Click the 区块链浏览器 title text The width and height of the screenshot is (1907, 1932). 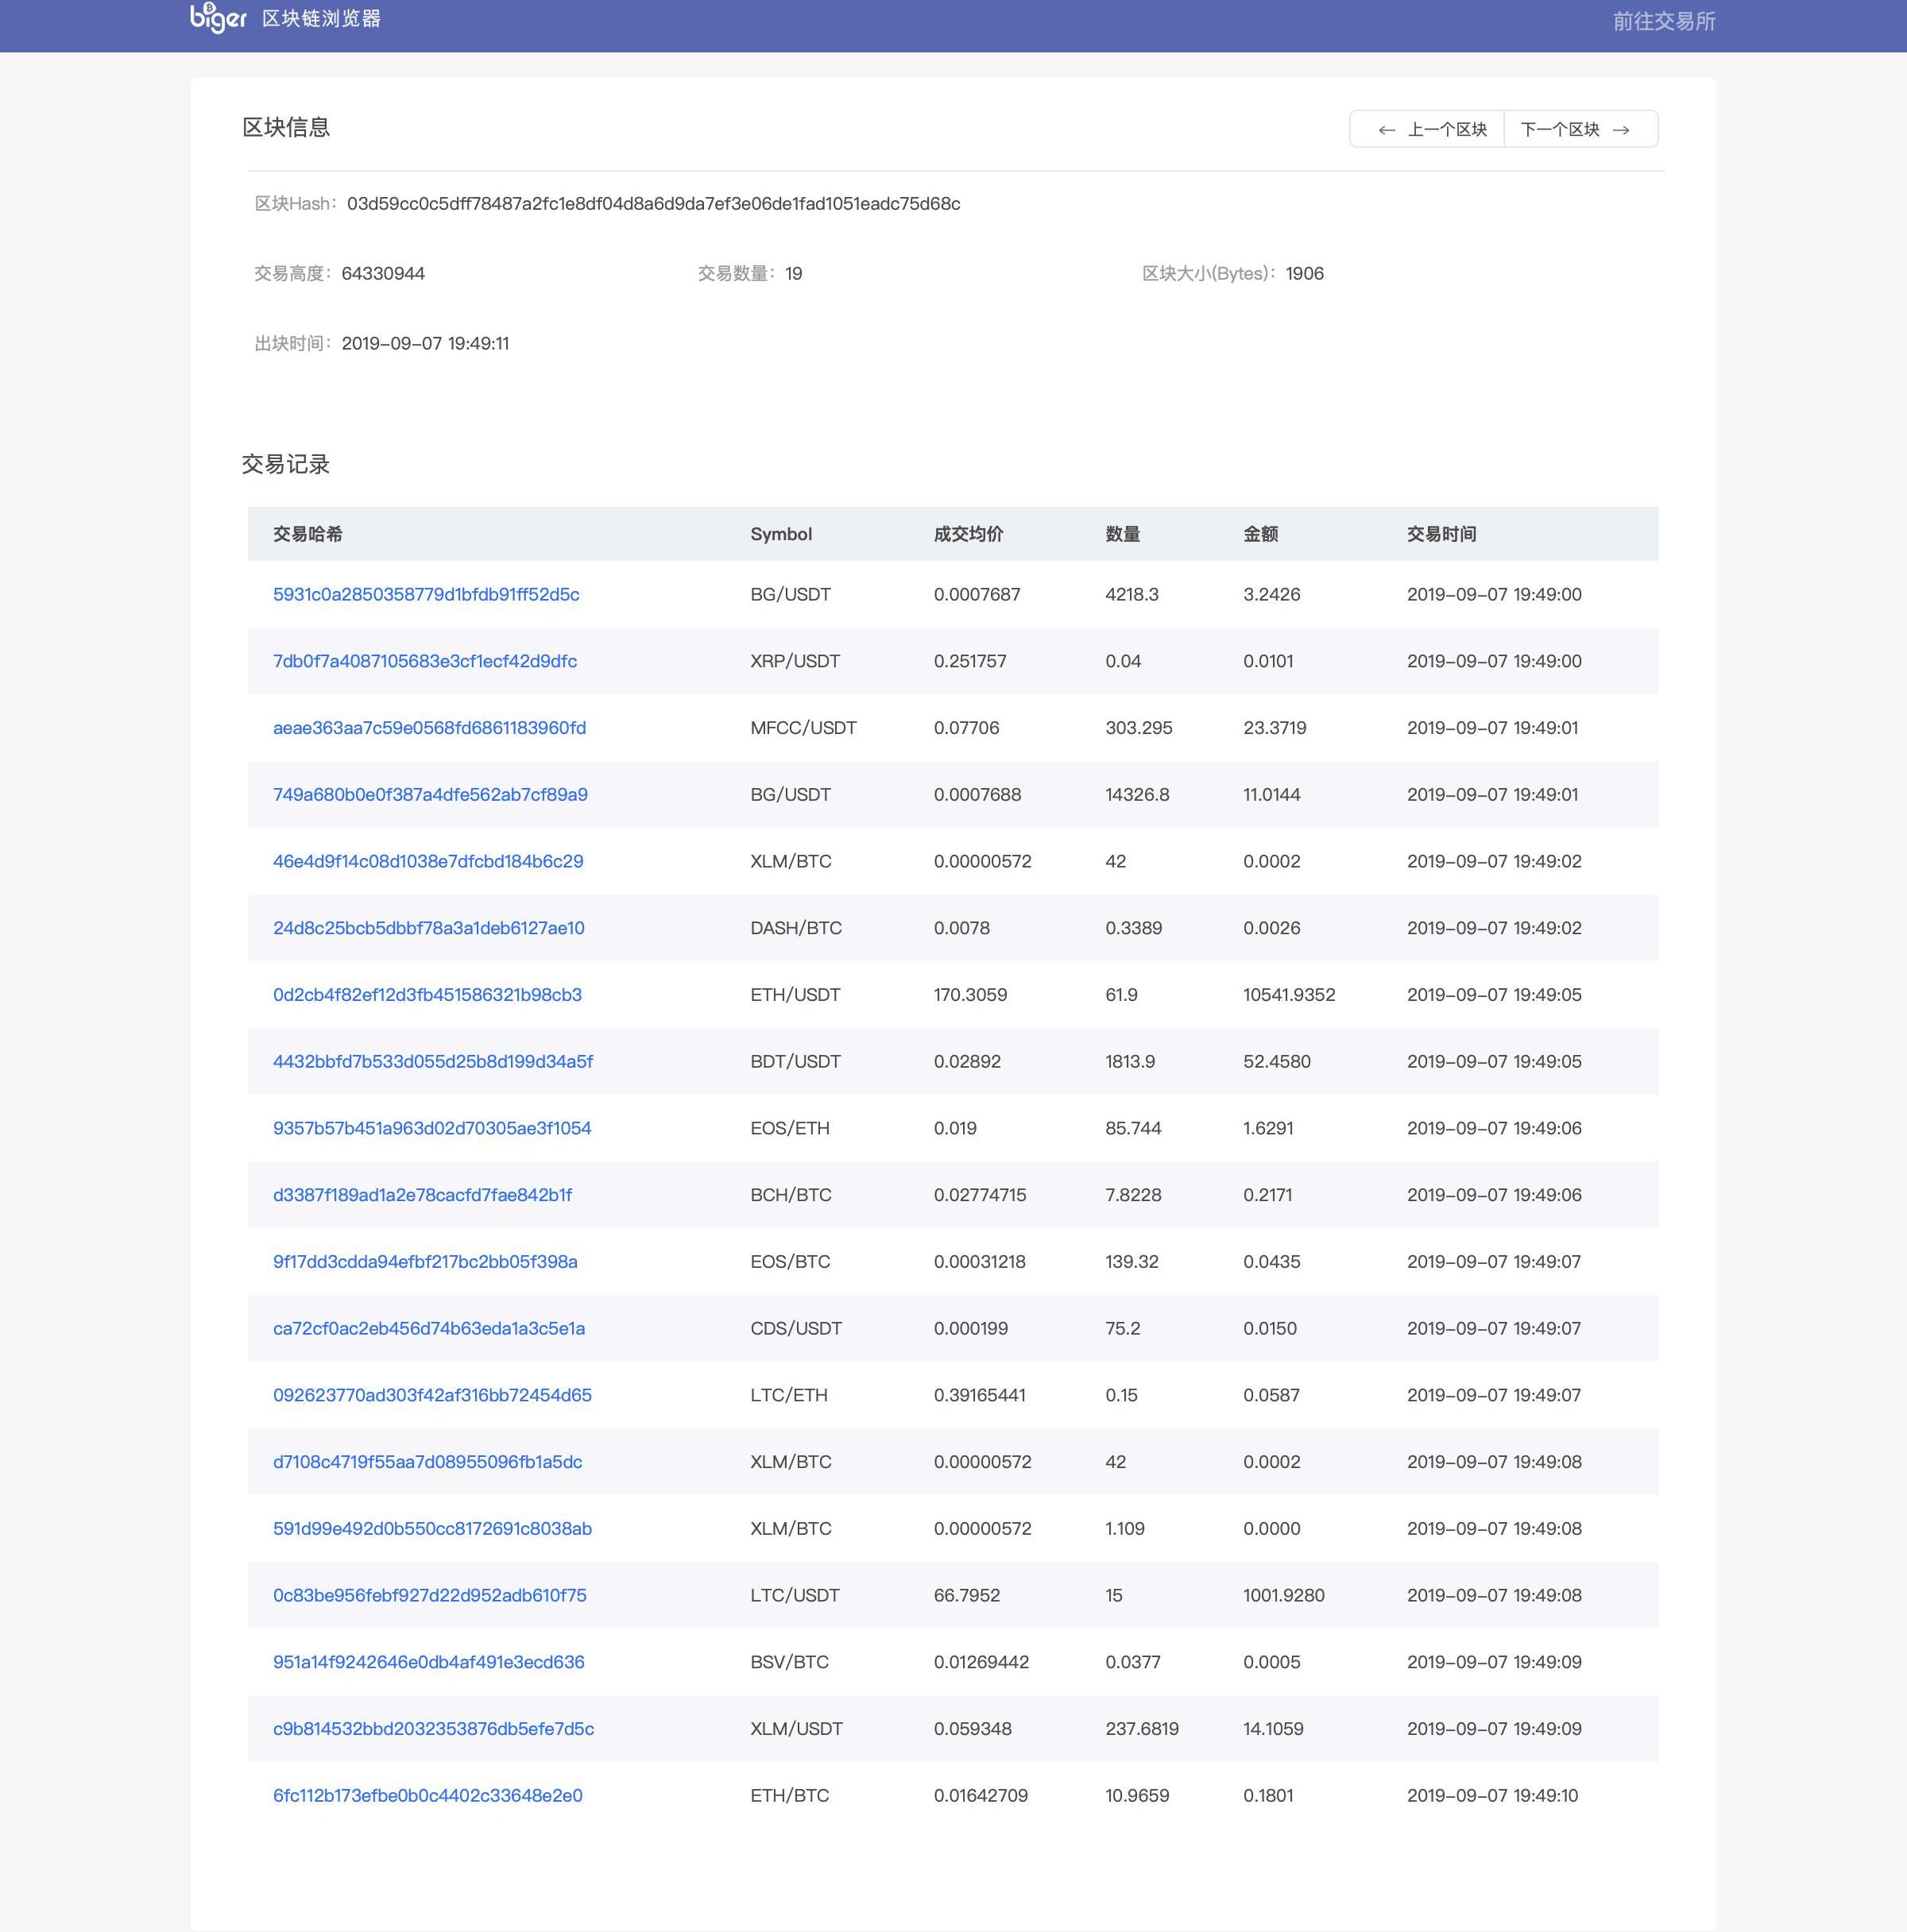click(x=321, y=19)
